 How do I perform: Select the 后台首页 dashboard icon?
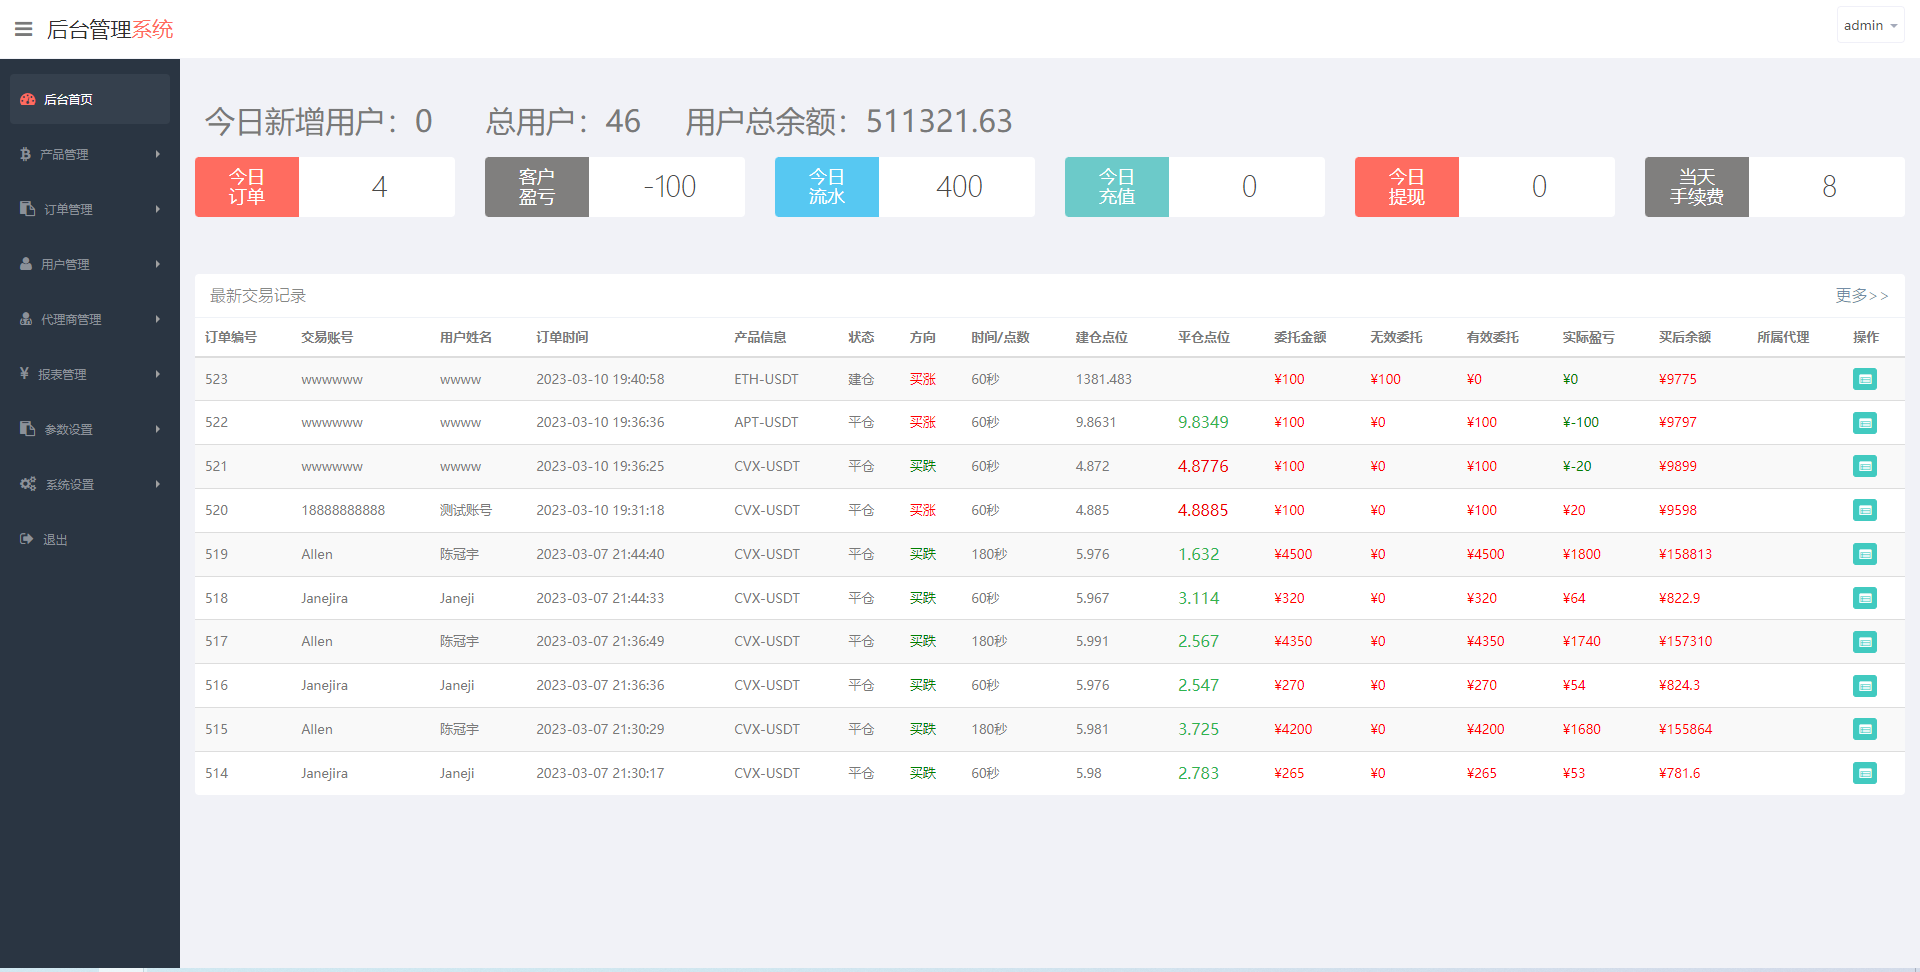click(x=27, y=98)
